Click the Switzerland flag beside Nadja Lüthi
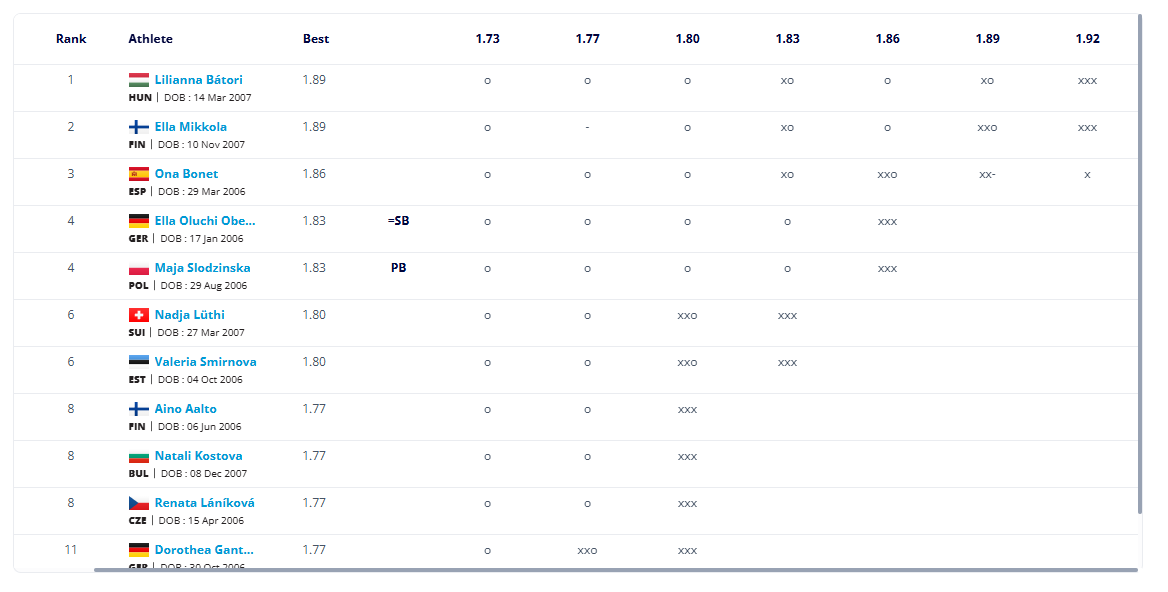 [139, 315]
